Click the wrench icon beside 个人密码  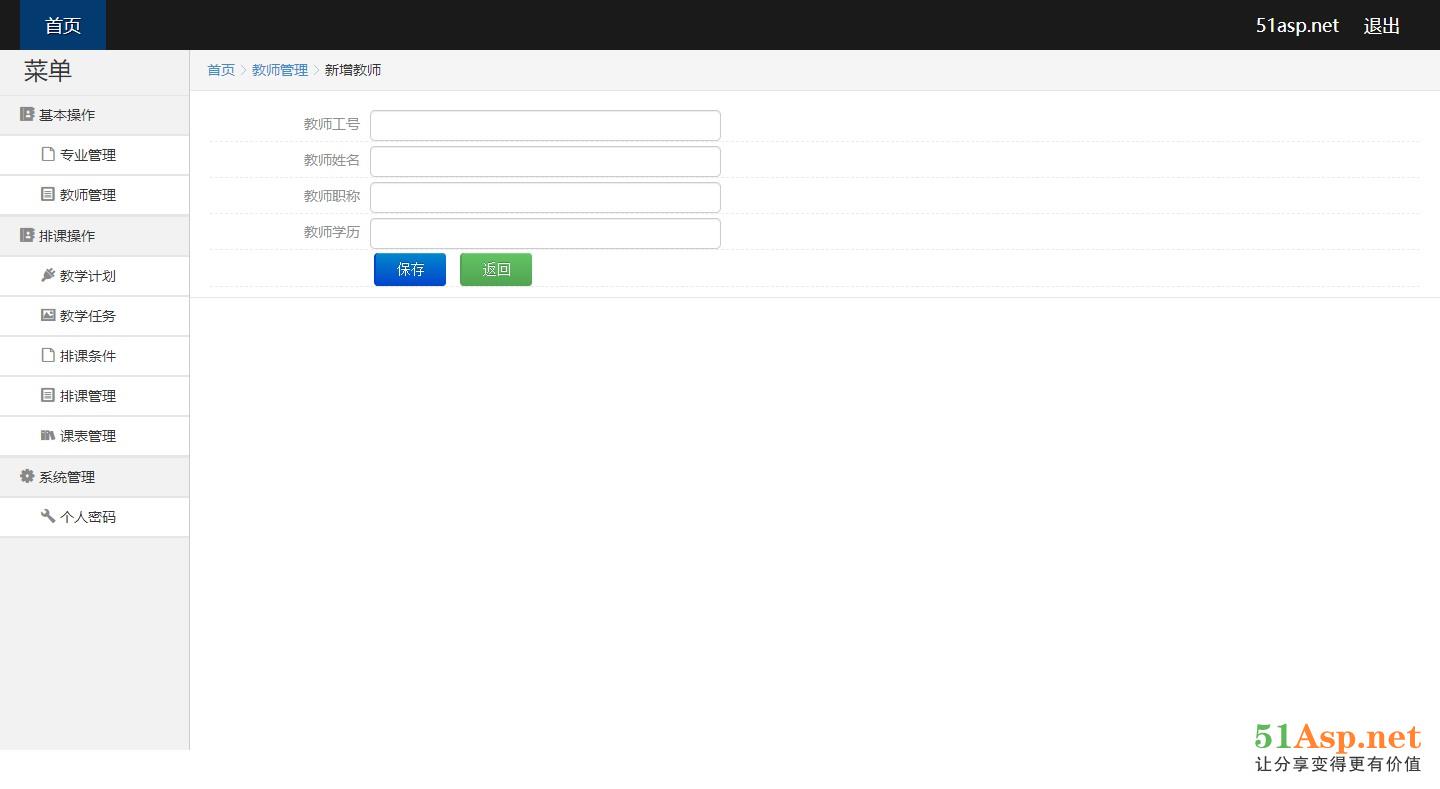click(47, 516)
